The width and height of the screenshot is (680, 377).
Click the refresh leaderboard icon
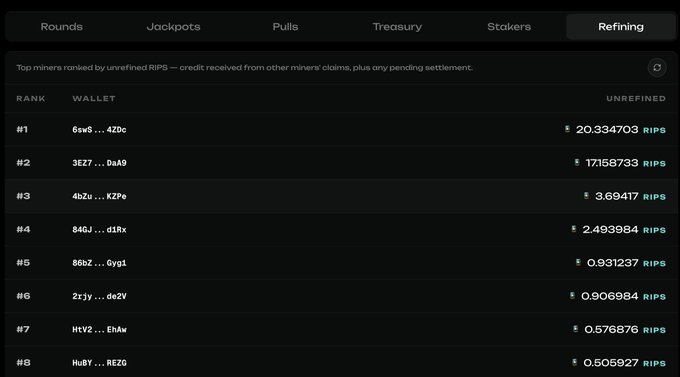(x=657, y=68)
